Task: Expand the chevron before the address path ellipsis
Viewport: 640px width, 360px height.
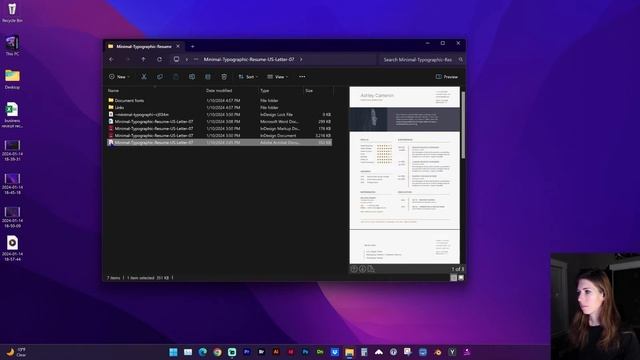Action: (x=187, y=60)
